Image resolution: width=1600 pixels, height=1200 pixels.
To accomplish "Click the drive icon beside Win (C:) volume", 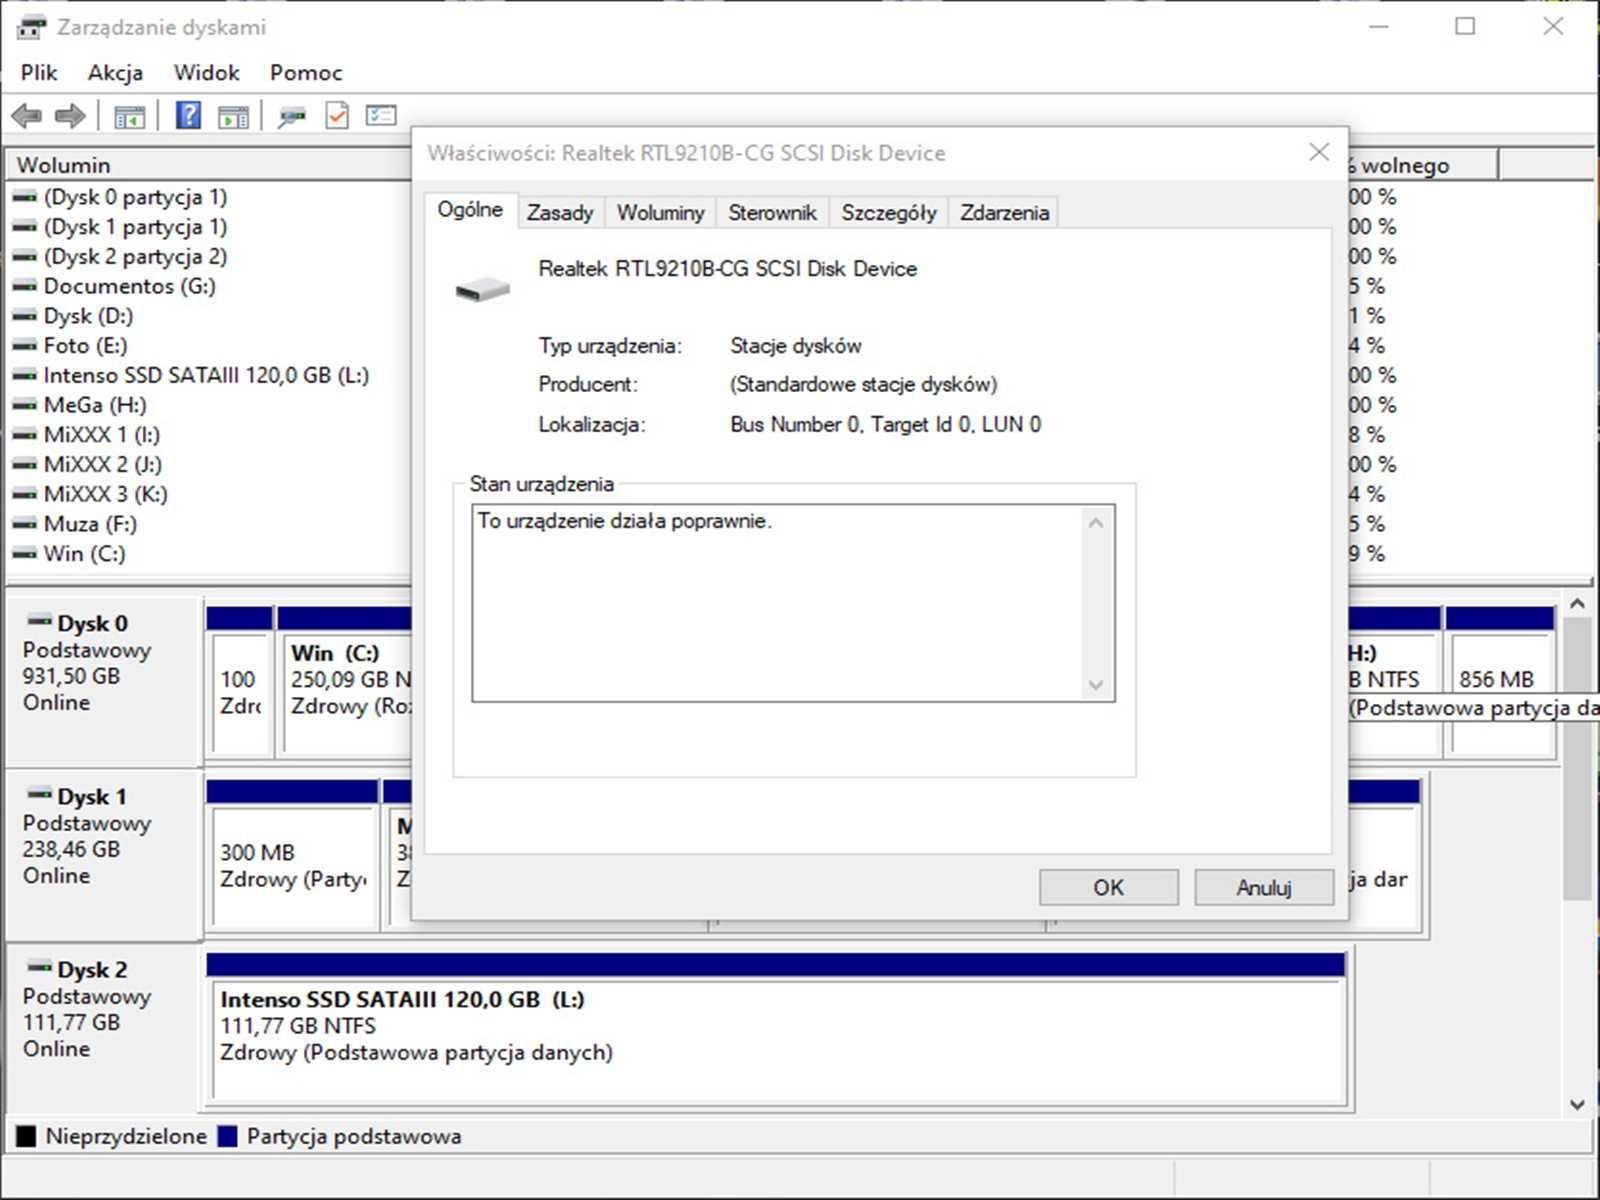I will point(24,554).
